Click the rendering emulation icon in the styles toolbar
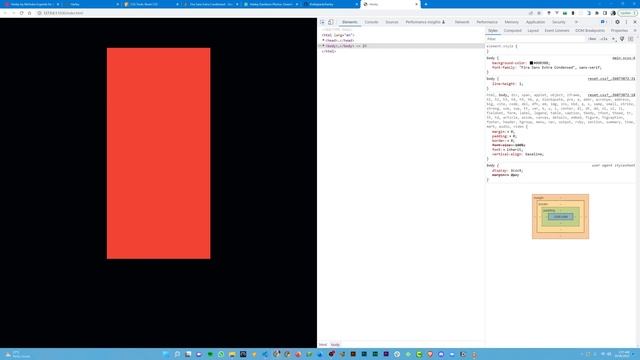 622,39
